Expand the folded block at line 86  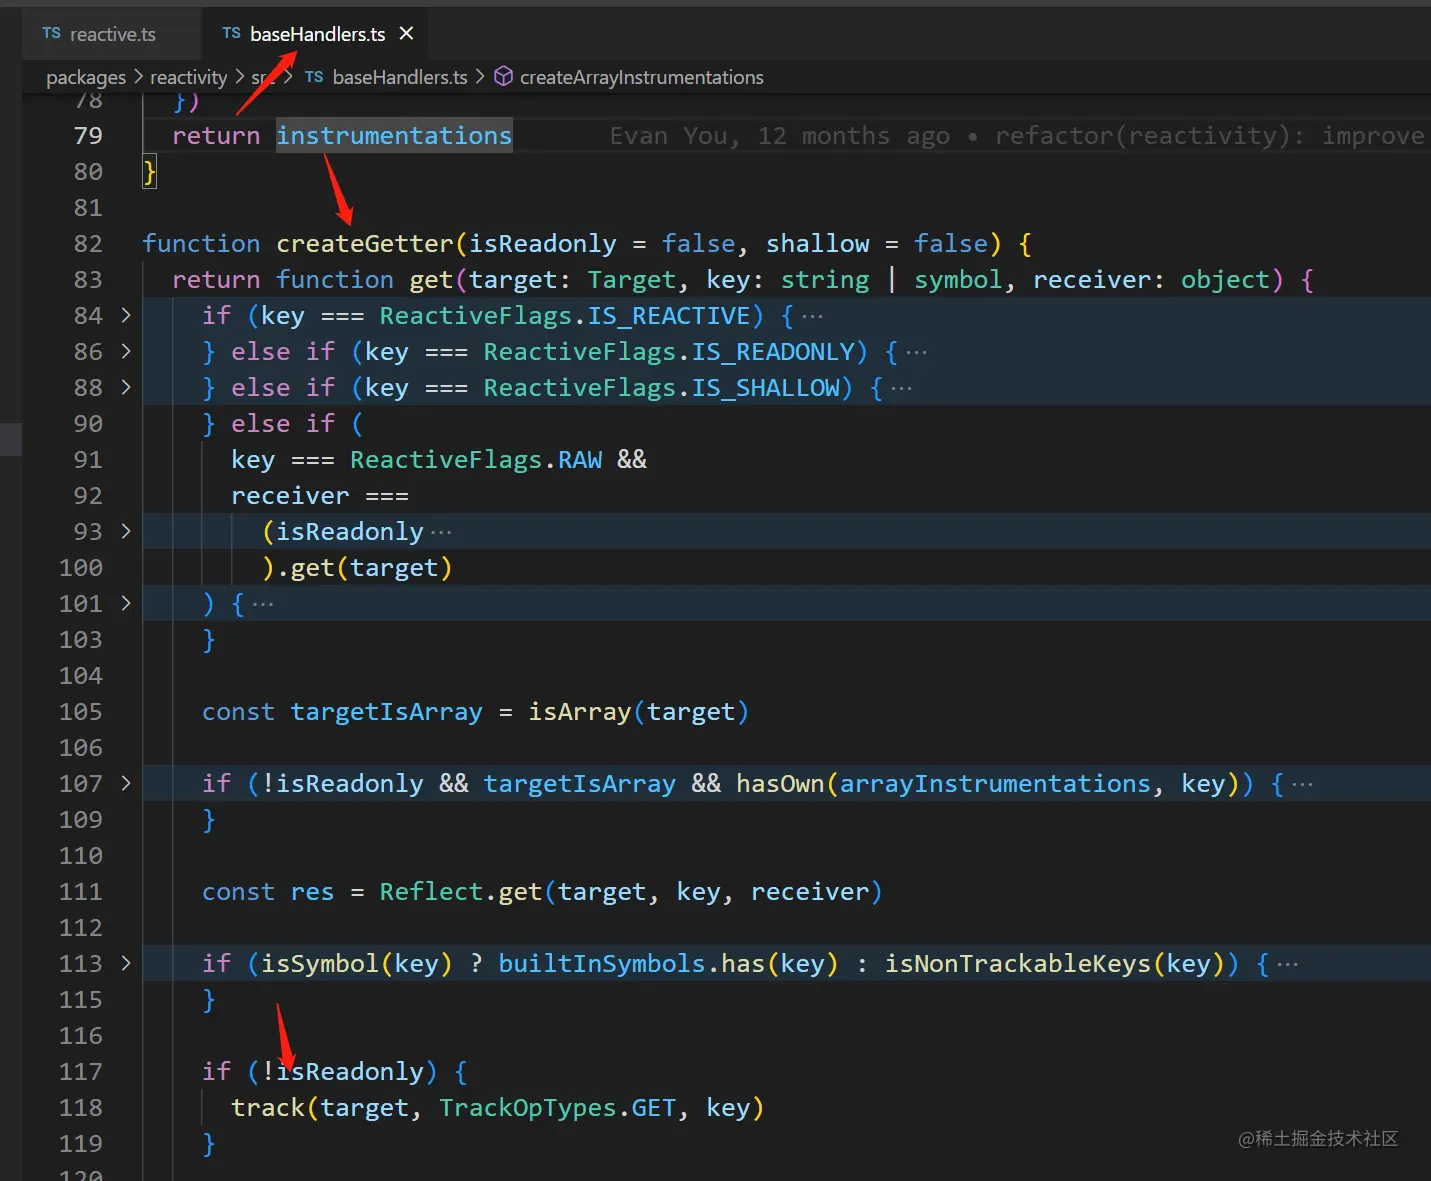126,351
